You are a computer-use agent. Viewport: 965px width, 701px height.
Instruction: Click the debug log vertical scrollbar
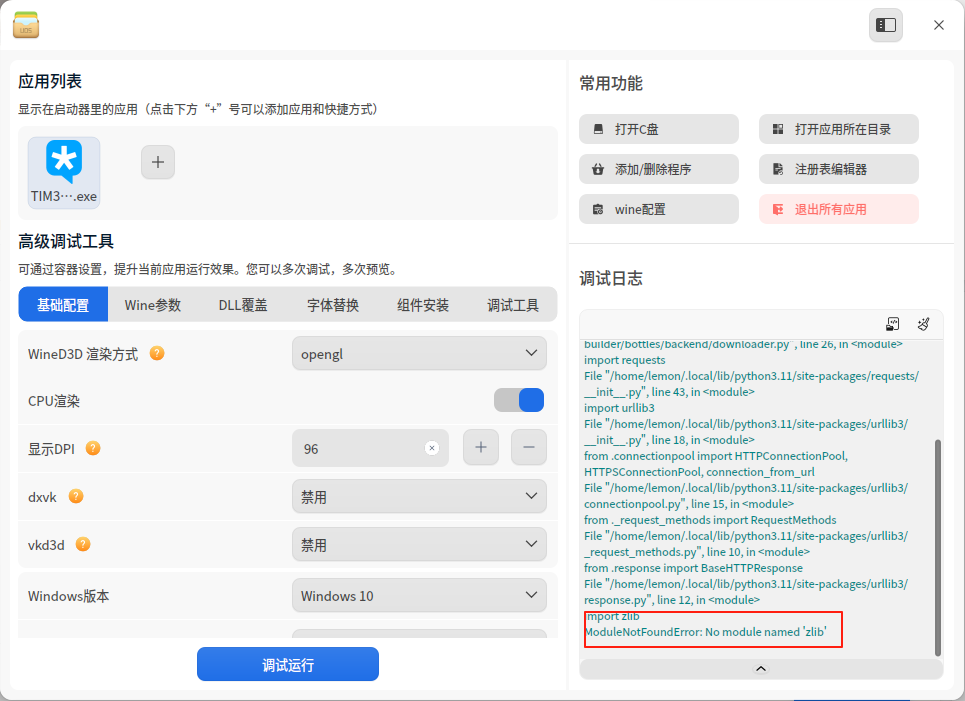tap(937, 548)
